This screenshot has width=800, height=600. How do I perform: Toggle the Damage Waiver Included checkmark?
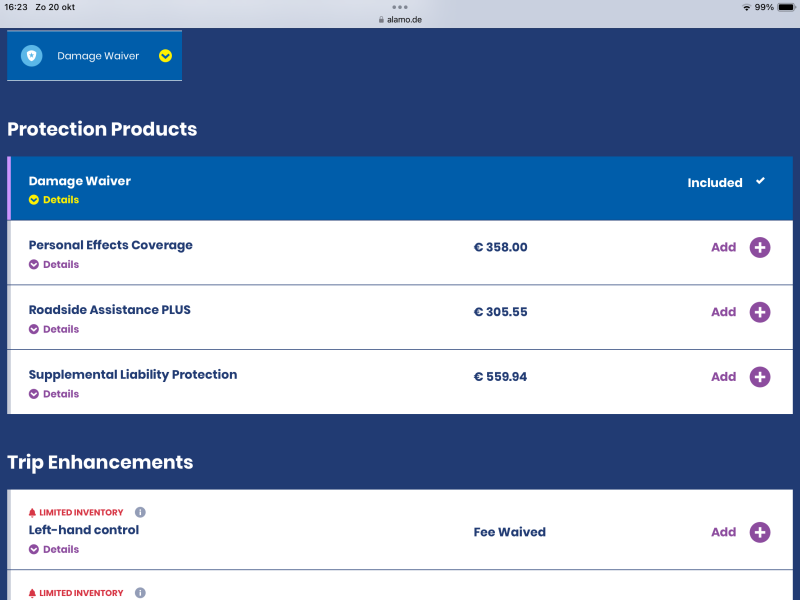pyautogui.click(x=760, y=181)
